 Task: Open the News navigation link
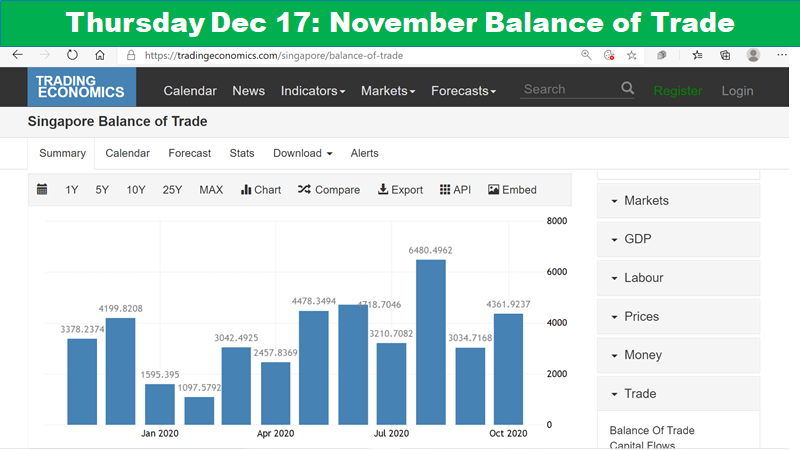(248, 91)
